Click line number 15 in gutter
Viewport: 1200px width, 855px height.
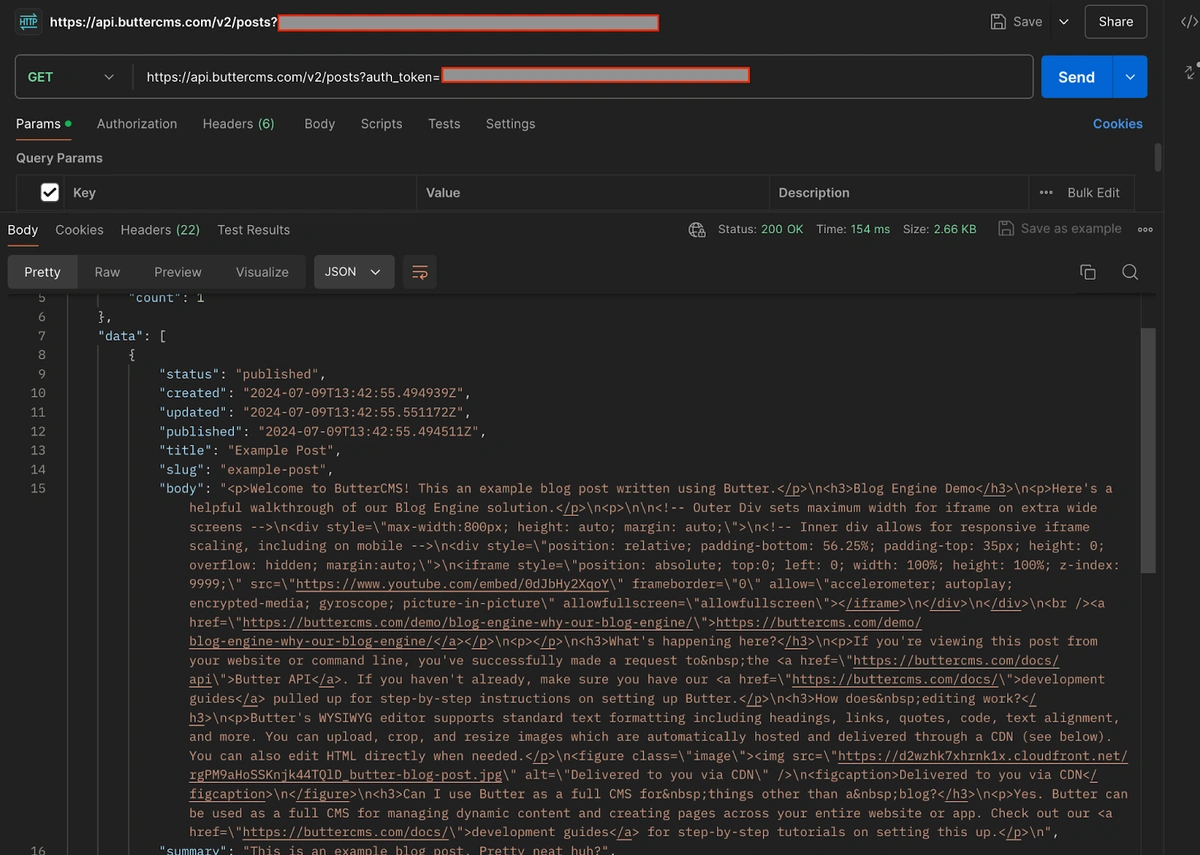point(38,488)
